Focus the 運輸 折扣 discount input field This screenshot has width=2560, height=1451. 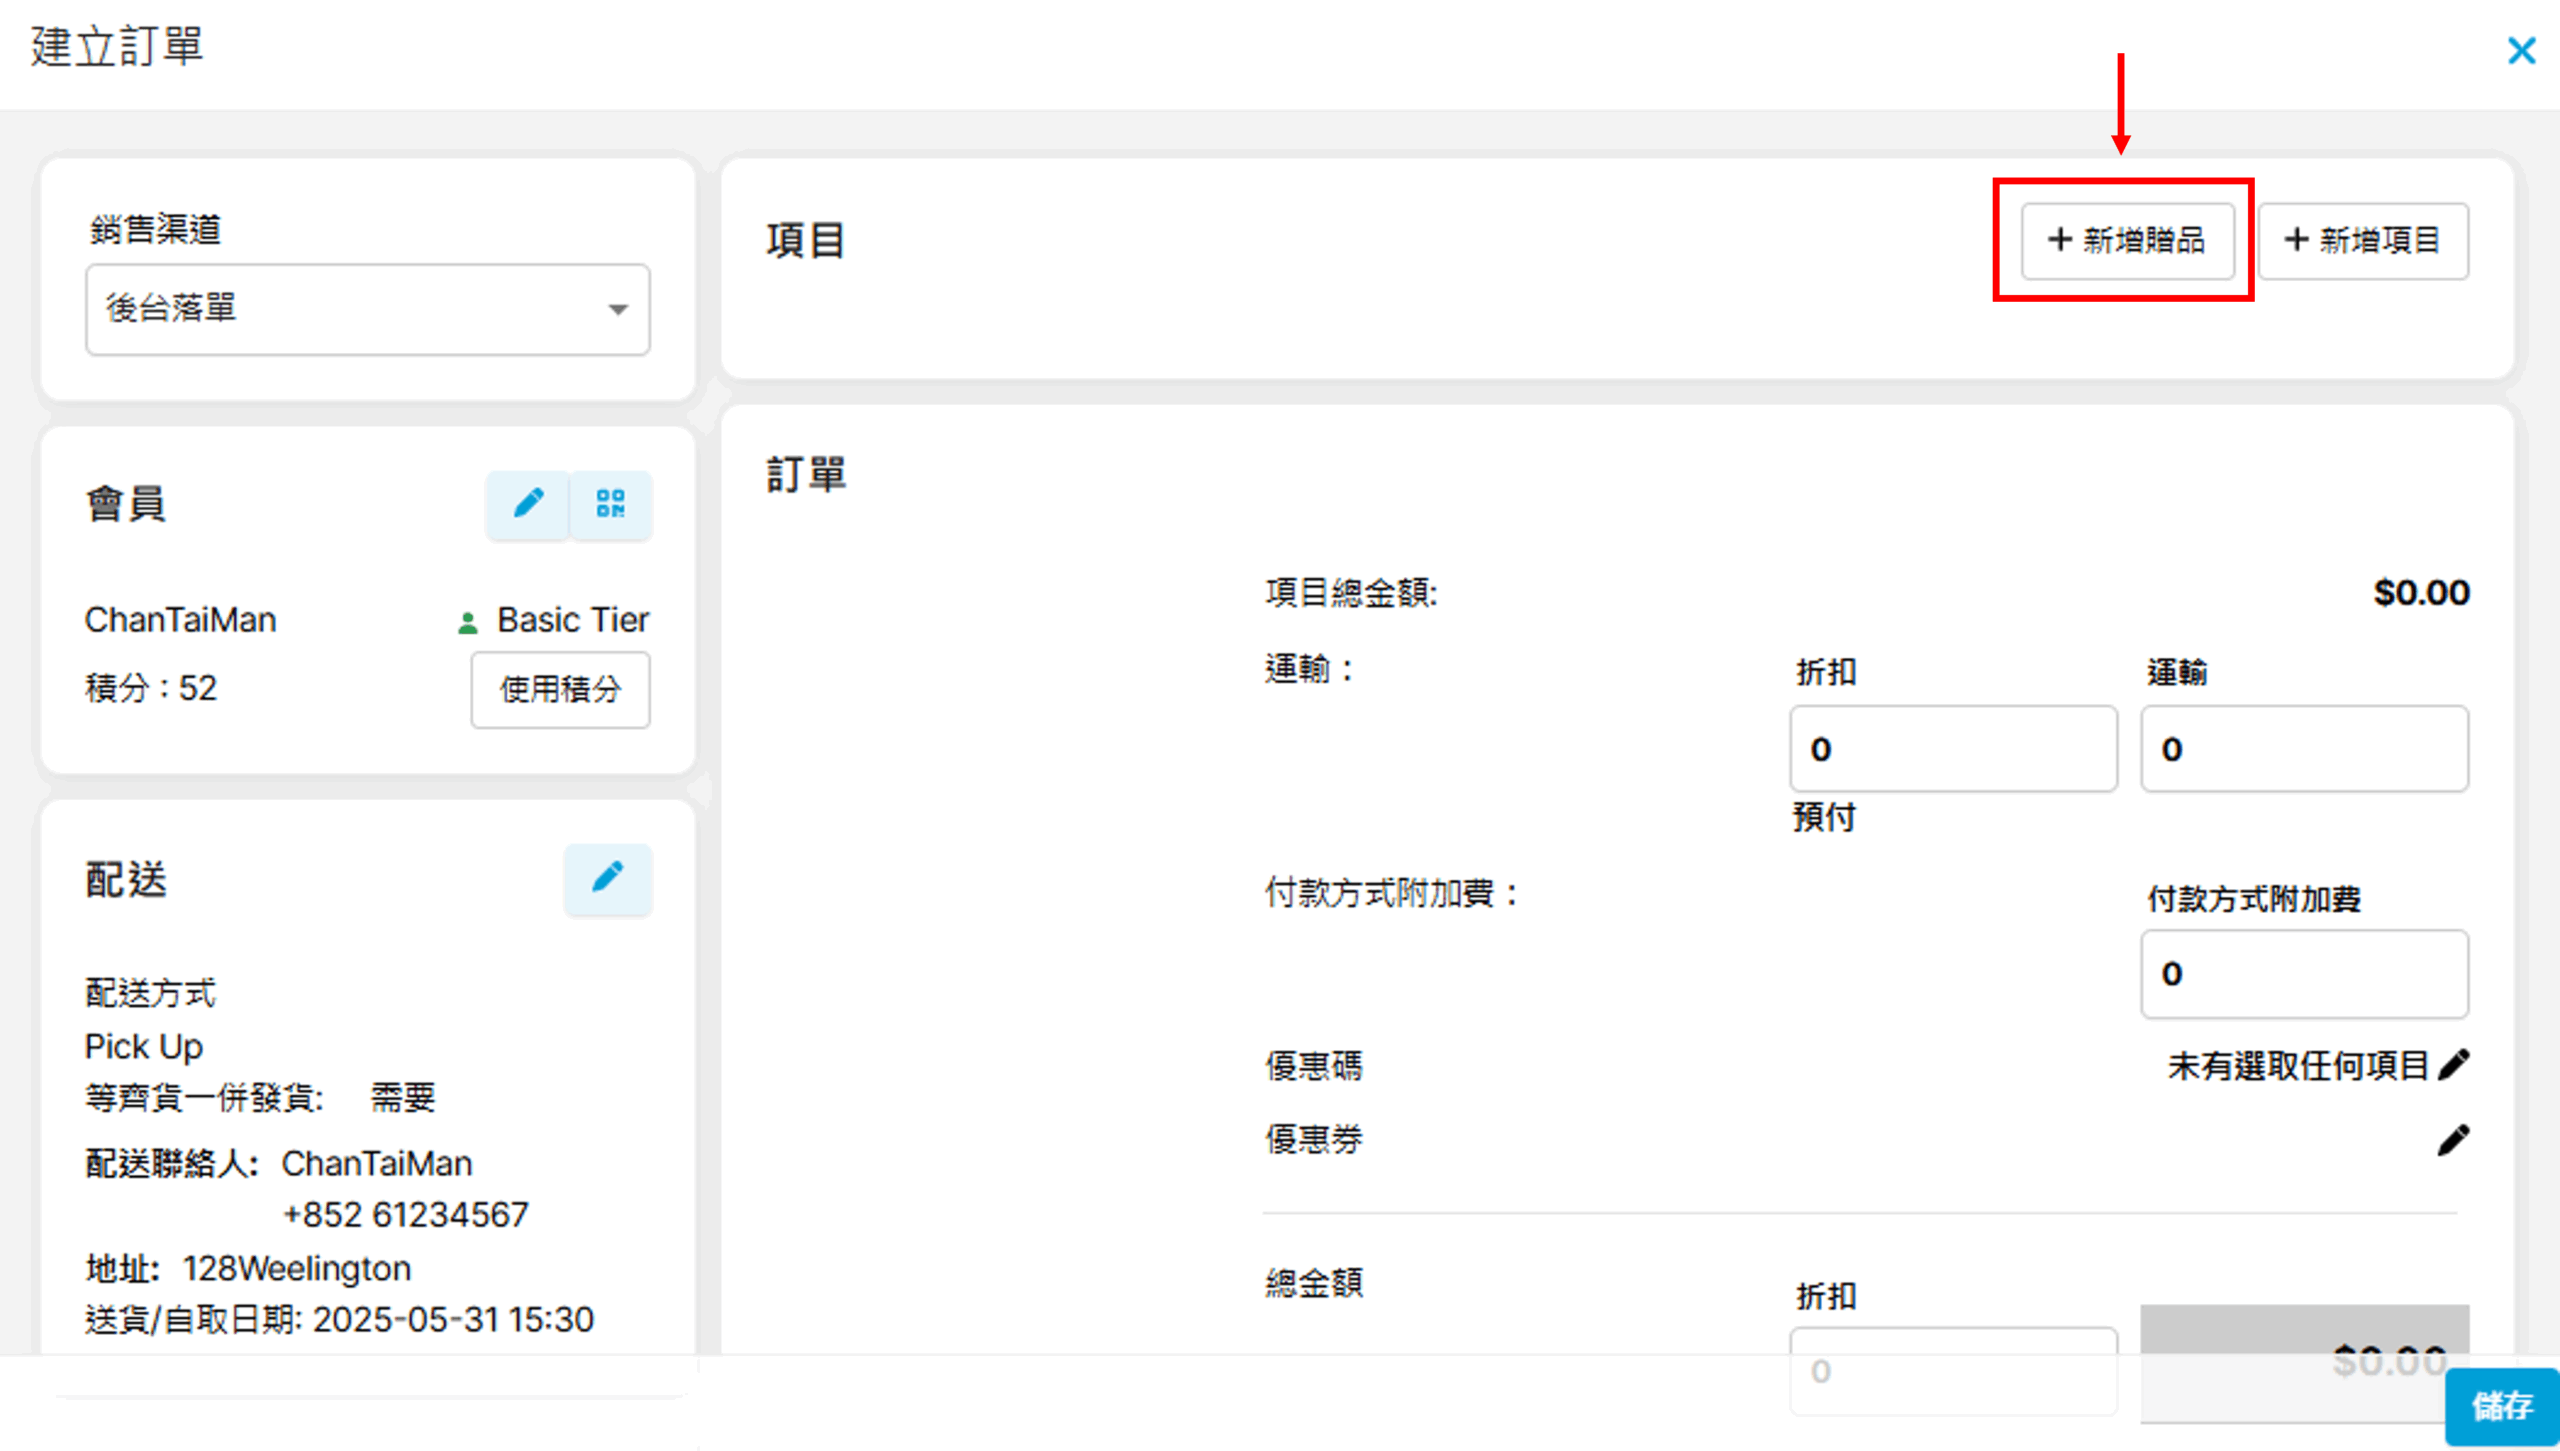[x=1952, y=749]
